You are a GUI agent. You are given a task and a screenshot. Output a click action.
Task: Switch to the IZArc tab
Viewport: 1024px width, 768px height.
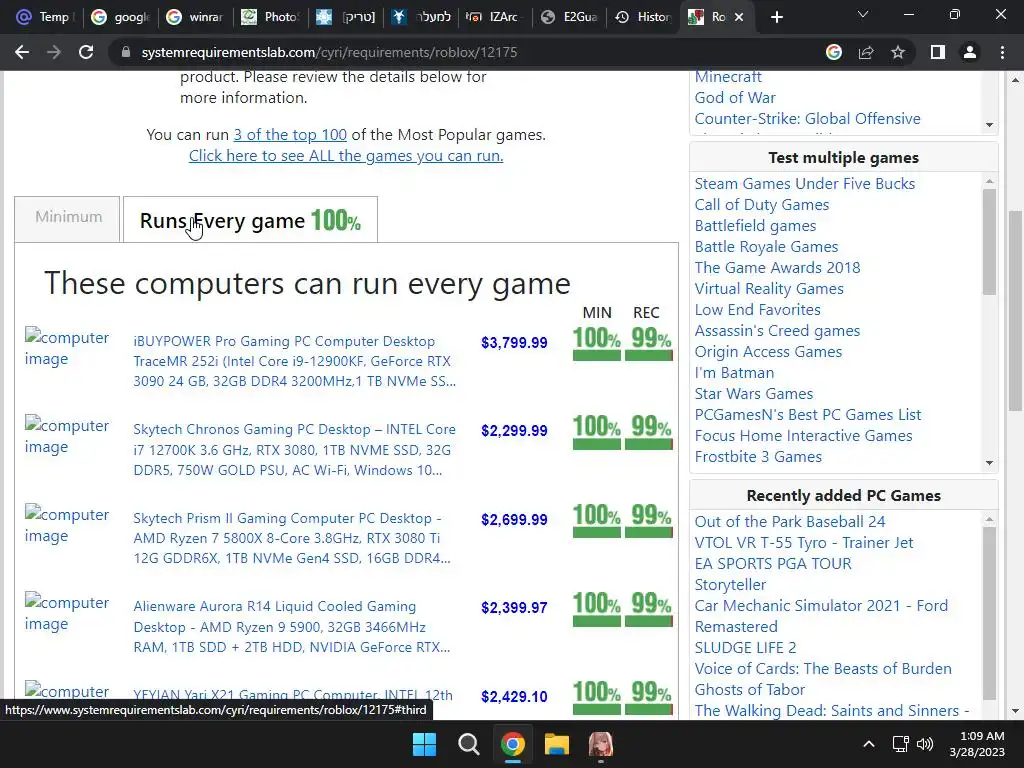click(x=493, y=17)
